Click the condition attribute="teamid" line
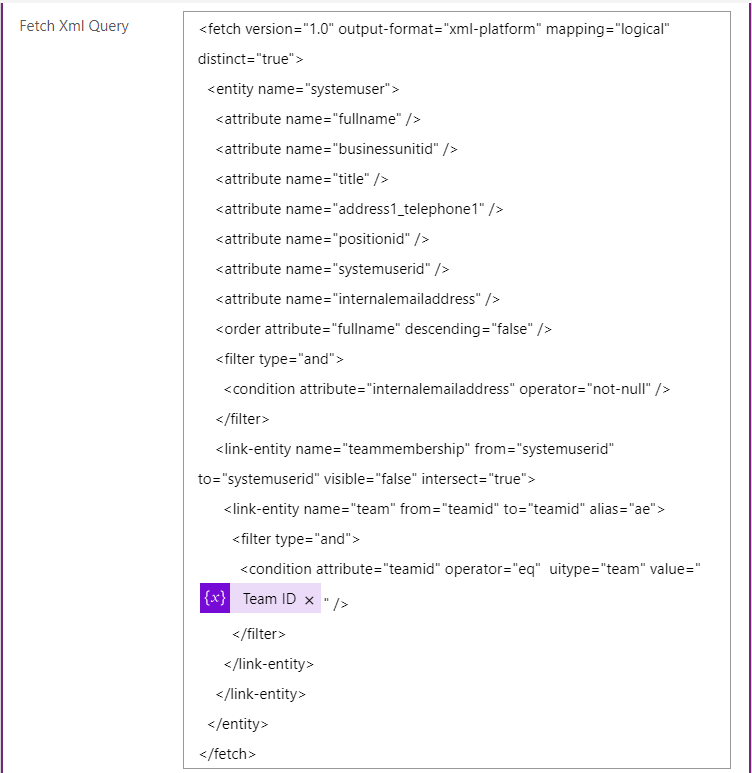The width and height of the screenshot is (752, 773). click(470, 569)
